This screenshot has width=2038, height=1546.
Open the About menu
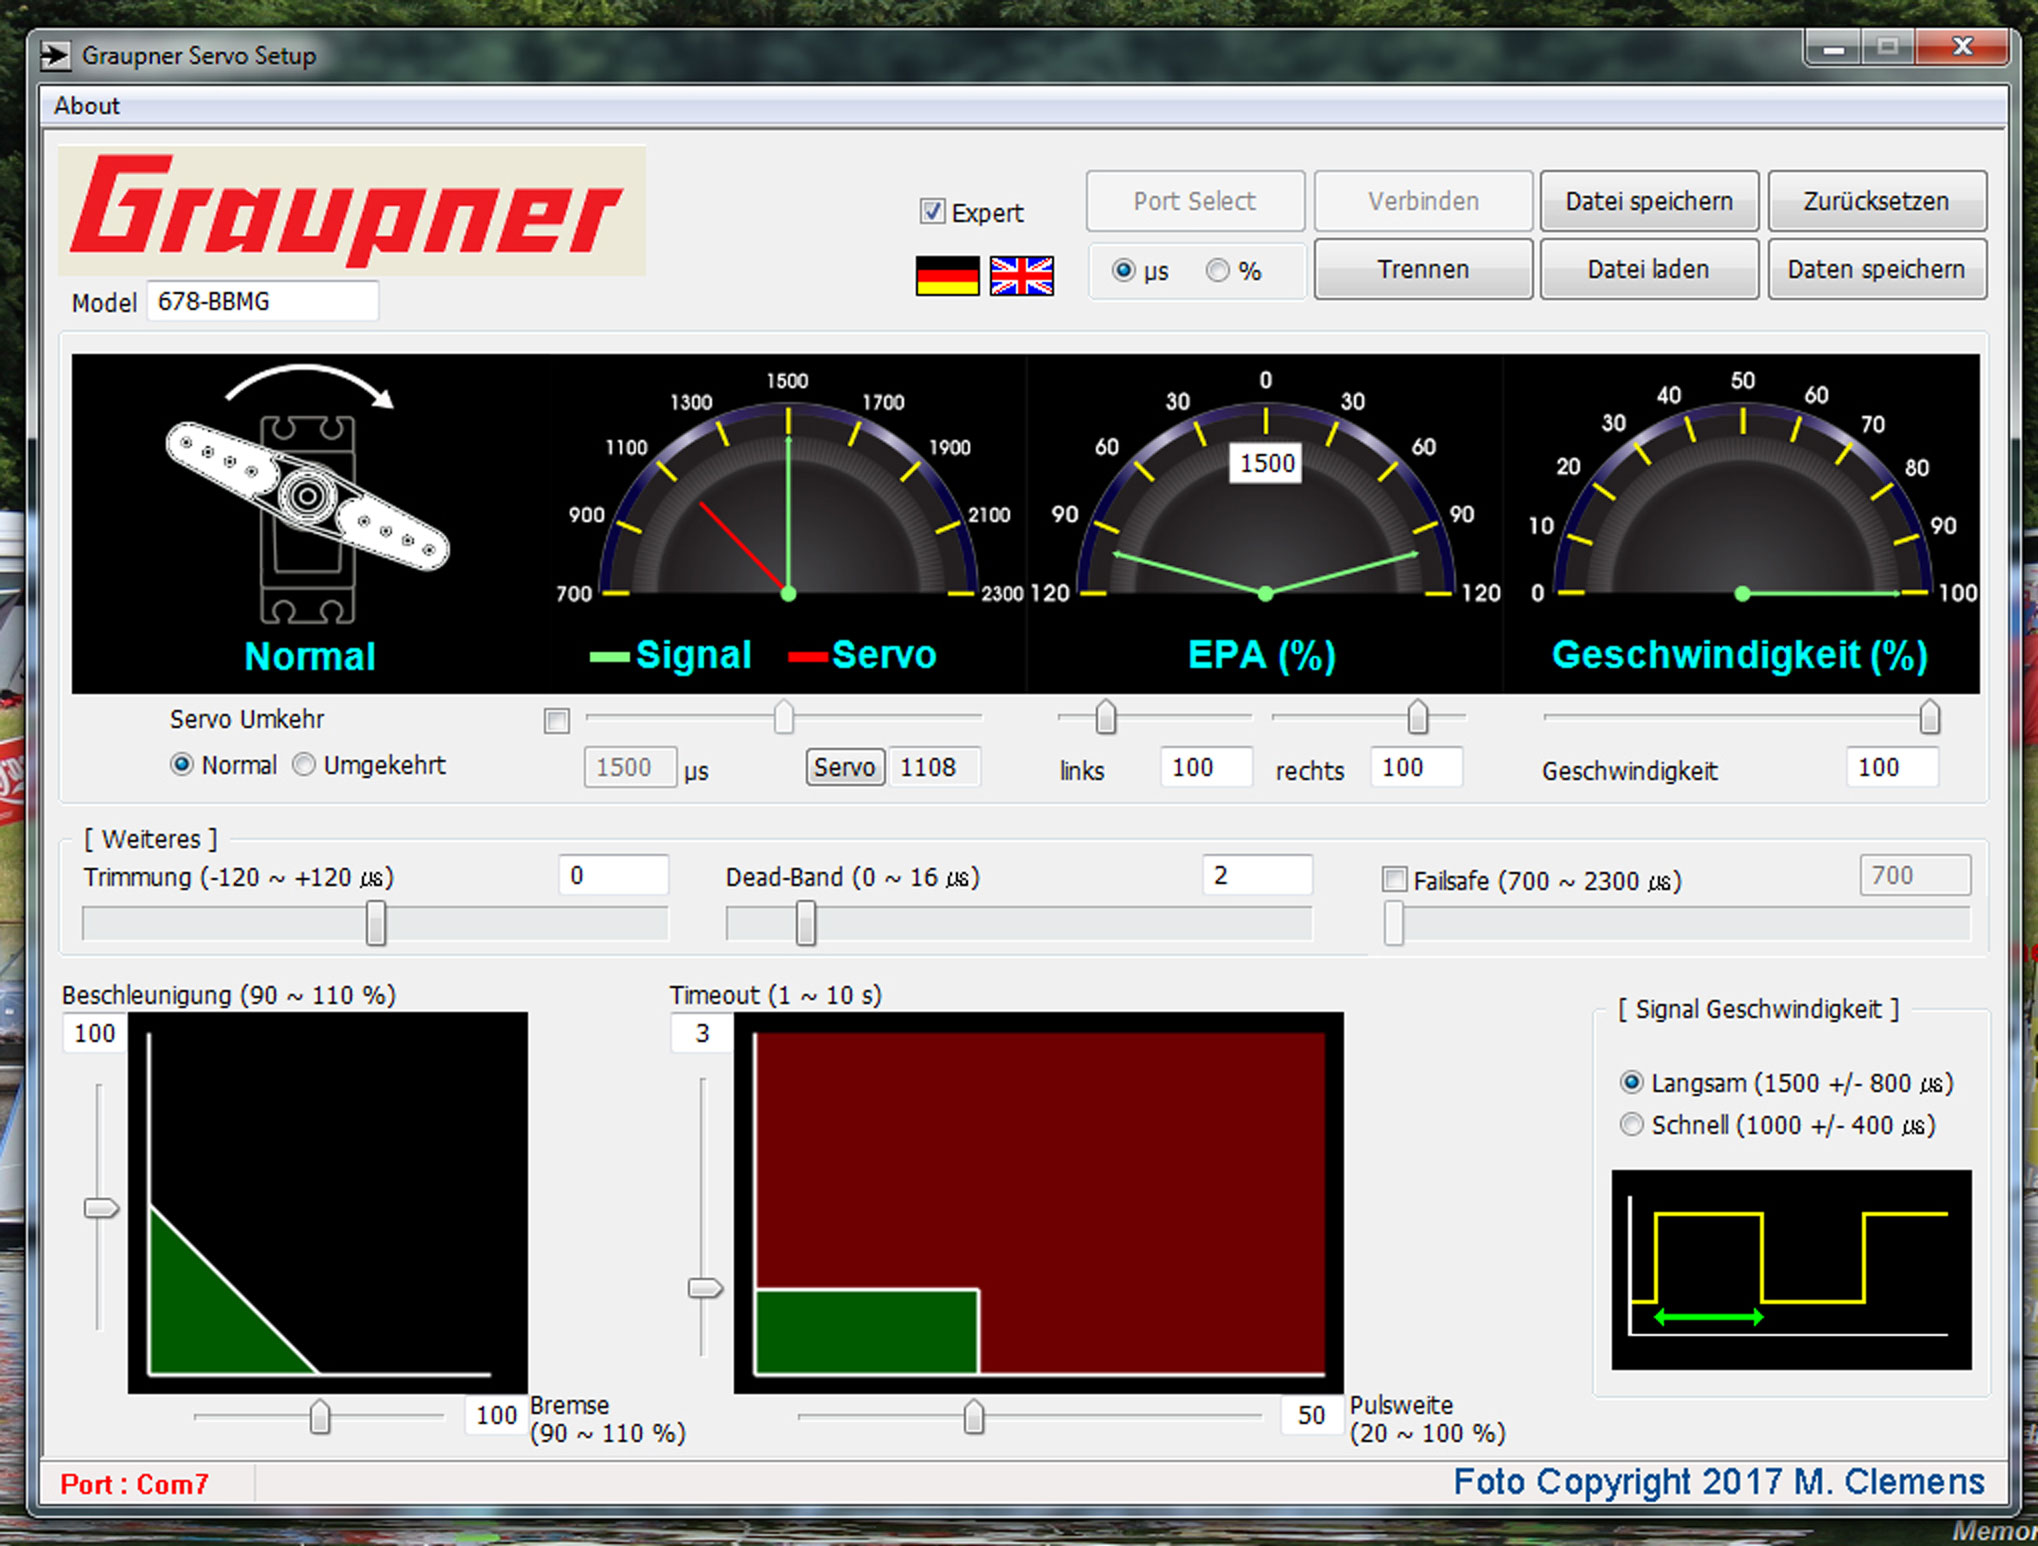coord(86,106)
